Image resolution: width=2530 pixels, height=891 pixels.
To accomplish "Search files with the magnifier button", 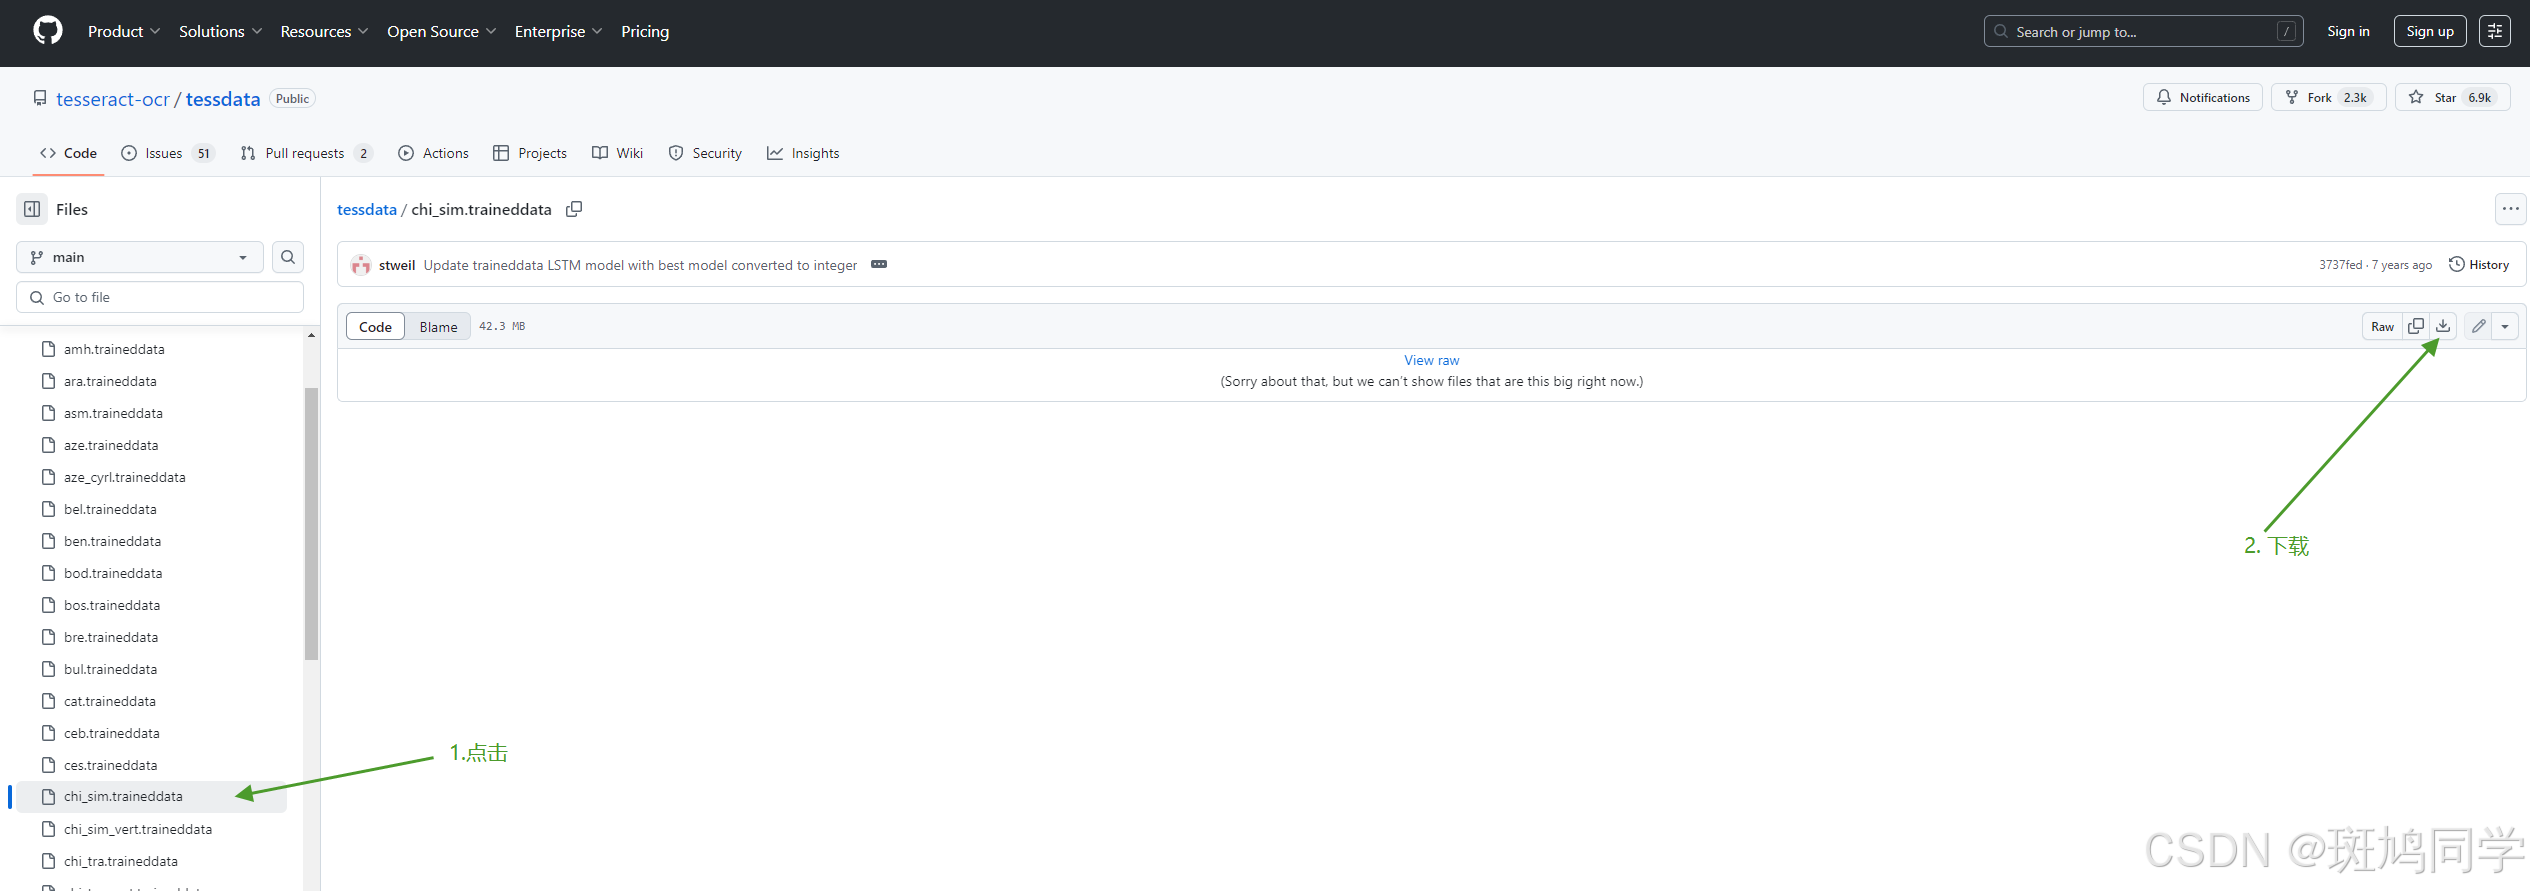I will coord(288,257).
